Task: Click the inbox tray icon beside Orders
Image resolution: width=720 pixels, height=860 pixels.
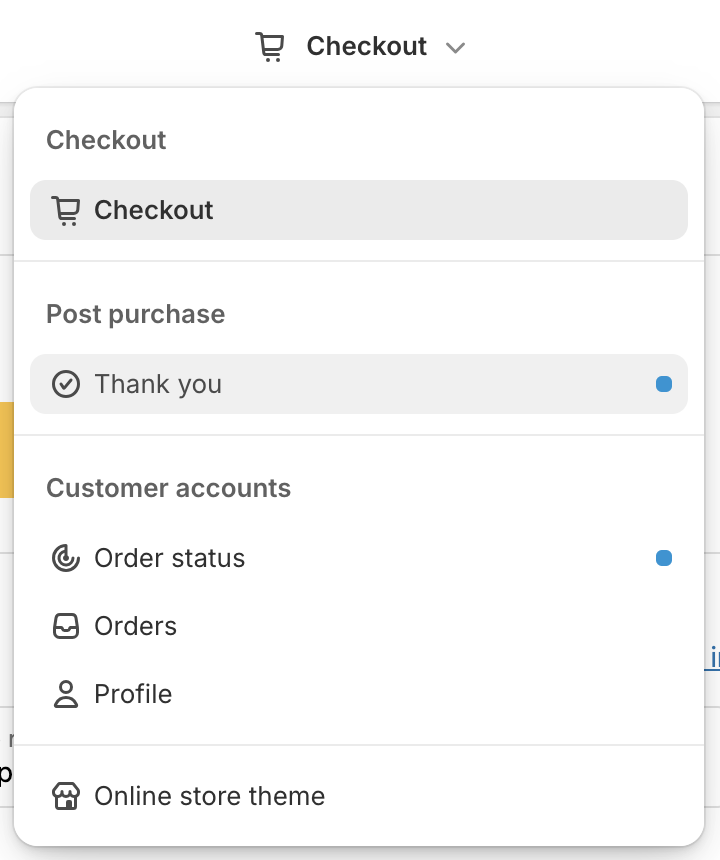Action: (66, 626)
